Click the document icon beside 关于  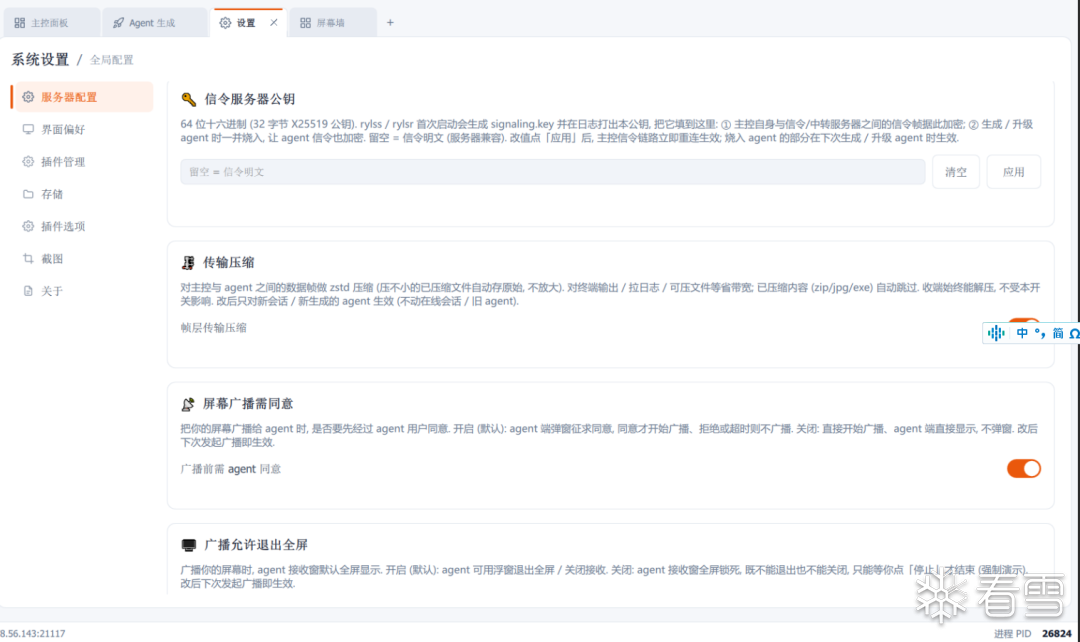(28, 291)
